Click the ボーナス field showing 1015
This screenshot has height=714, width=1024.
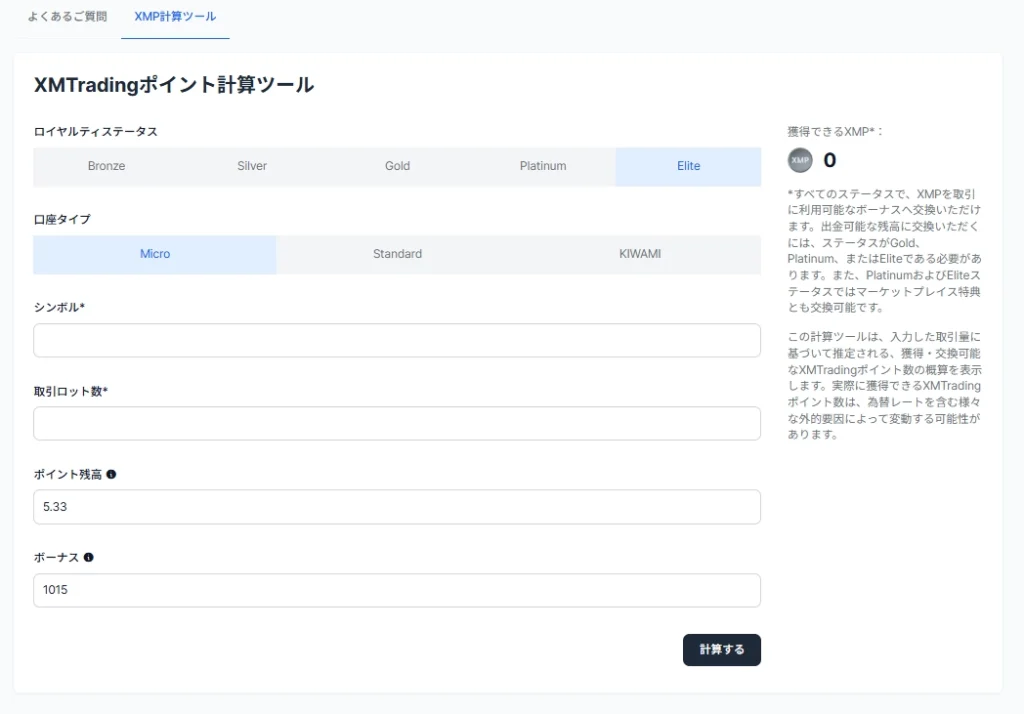pos(397,590)
